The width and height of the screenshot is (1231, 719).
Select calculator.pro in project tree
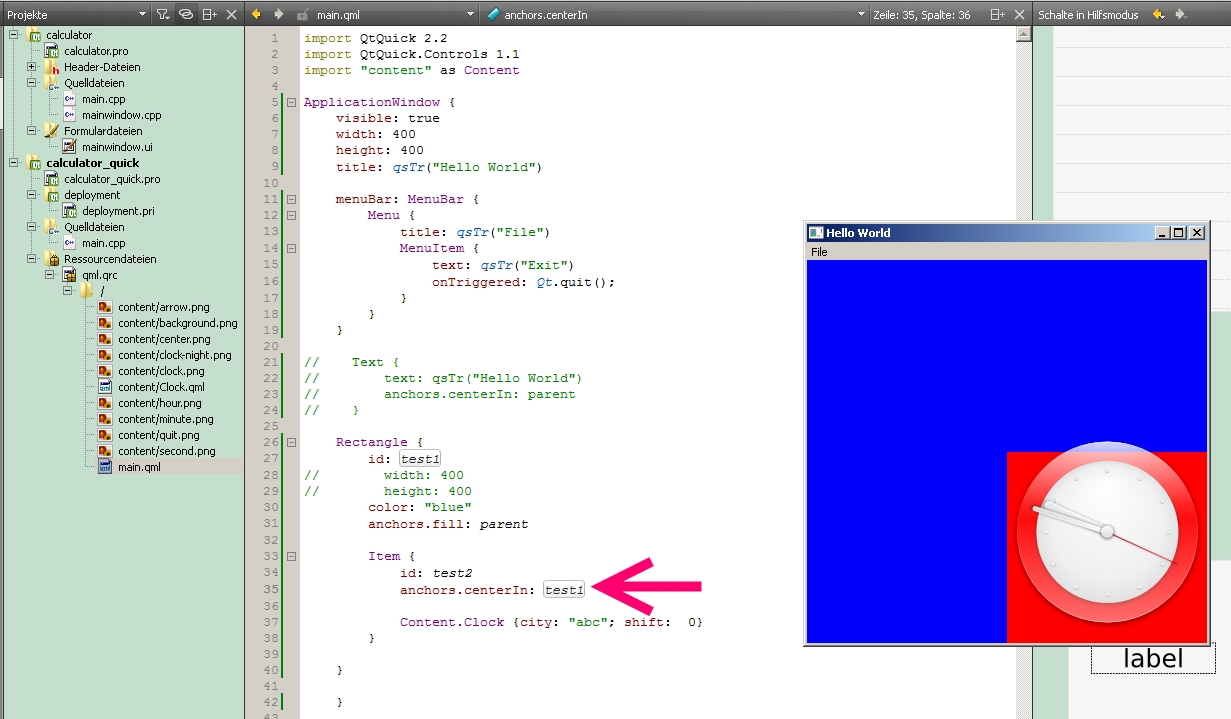click(x=96, y=51)
